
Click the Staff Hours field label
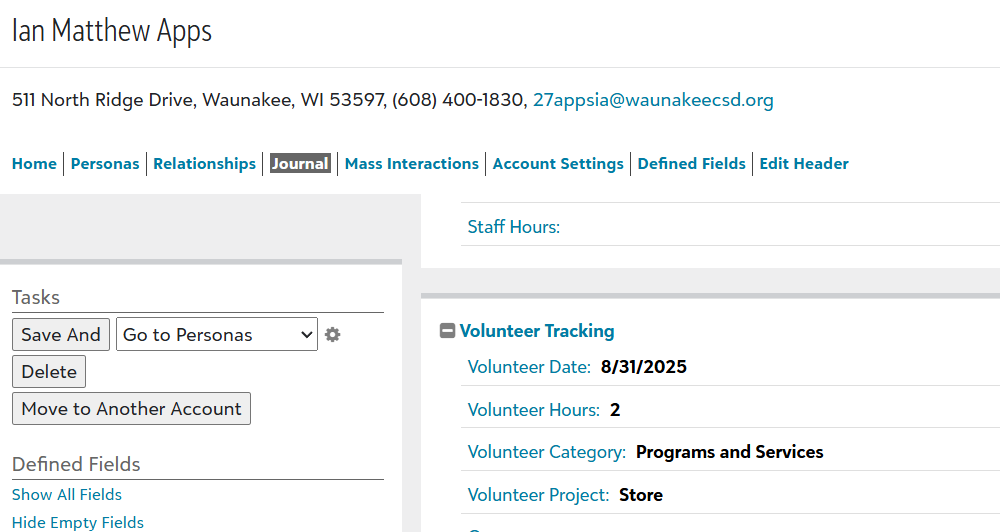[514, 227]
